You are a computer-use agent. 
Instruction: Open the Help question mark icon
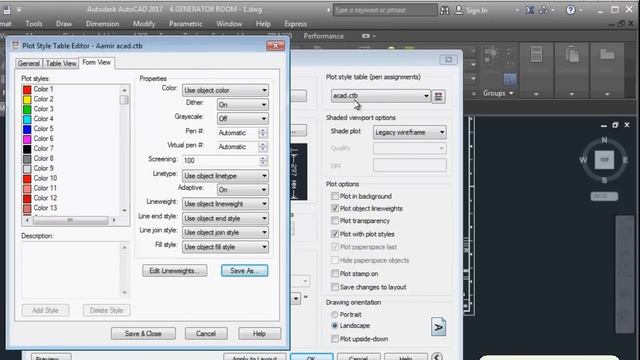click(x=571, y=10)
